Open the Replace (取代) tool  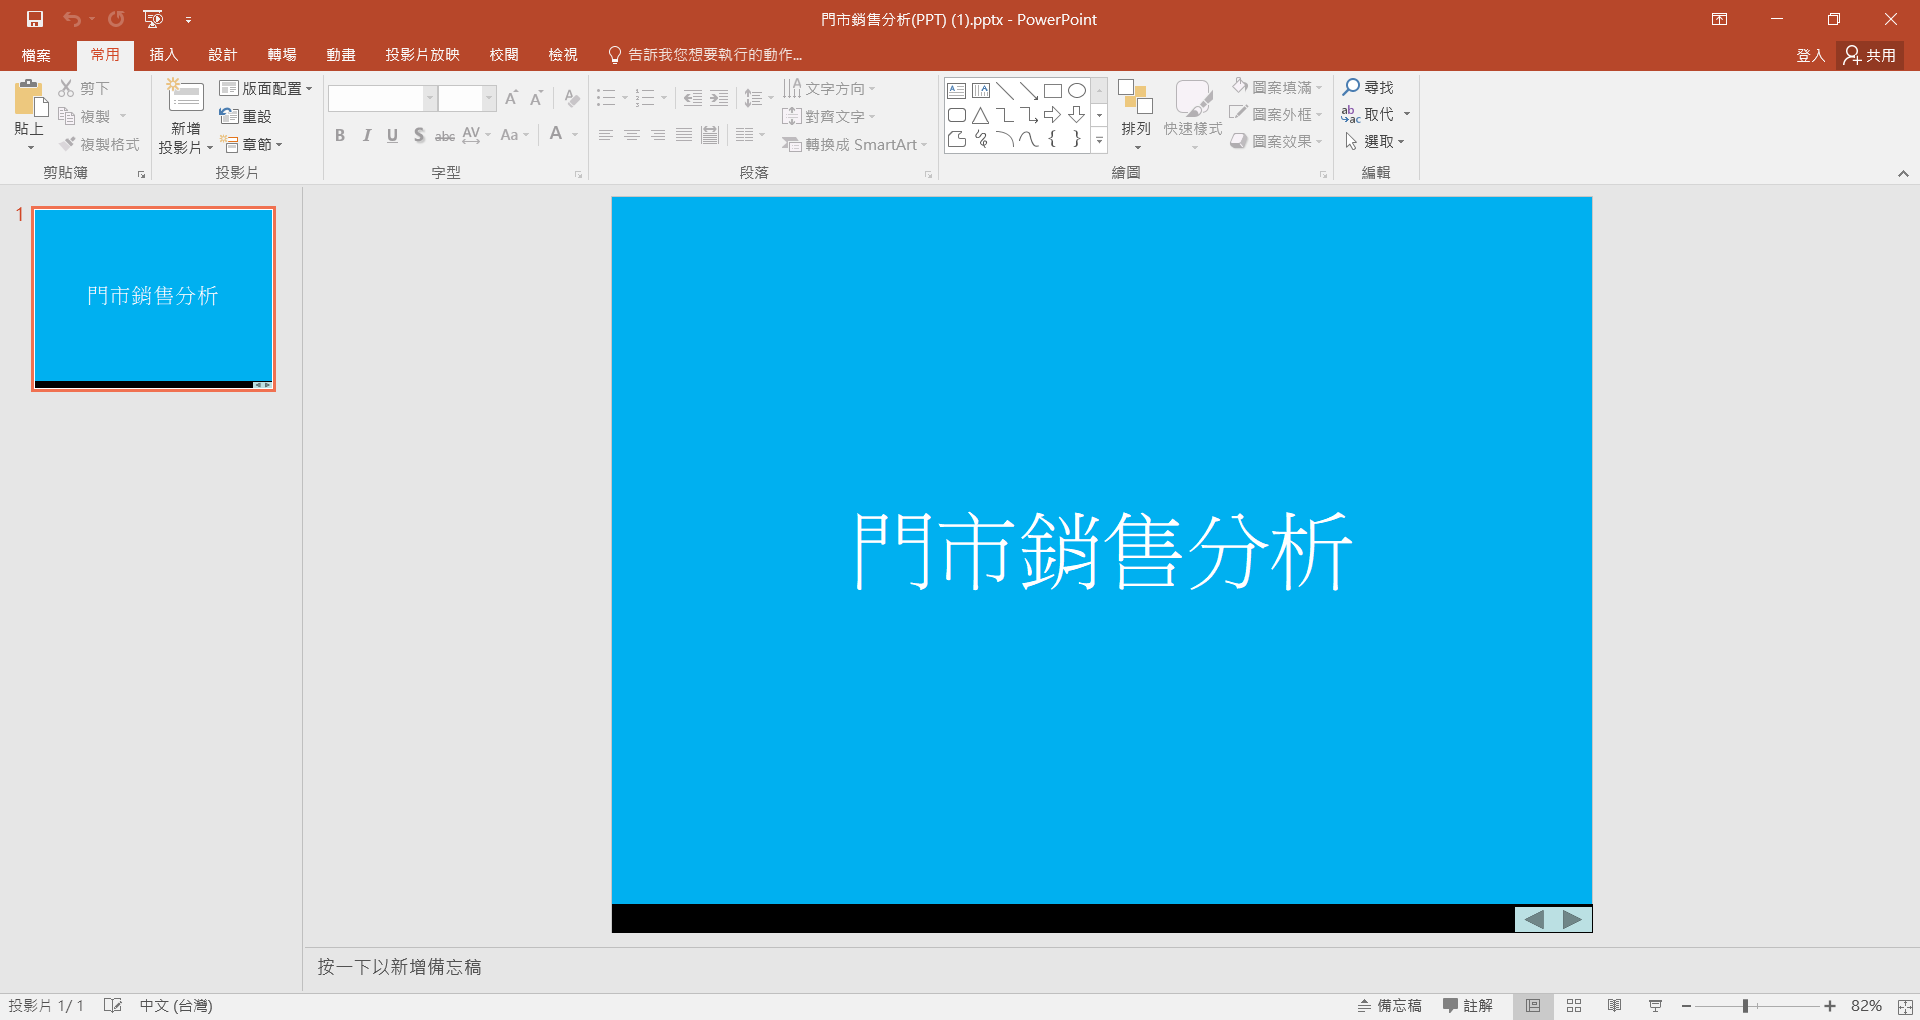(1375, 114)
